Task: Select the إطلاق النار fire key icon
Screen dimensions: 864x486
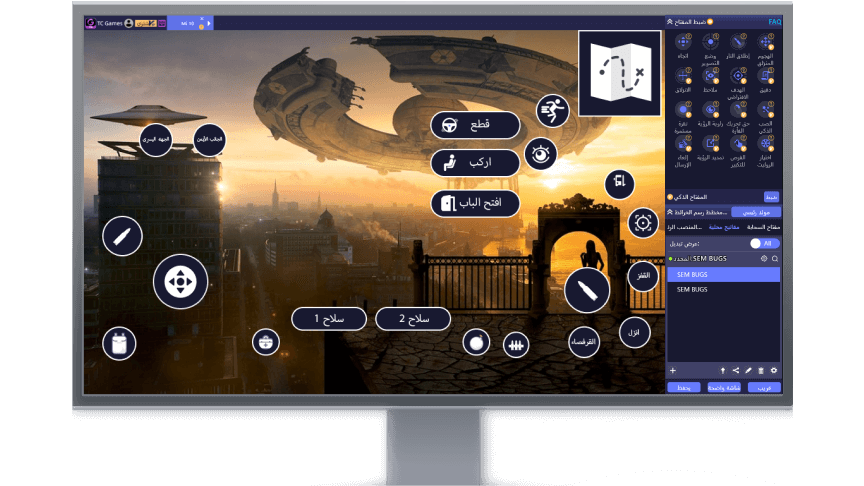Action: coord(738,42)
